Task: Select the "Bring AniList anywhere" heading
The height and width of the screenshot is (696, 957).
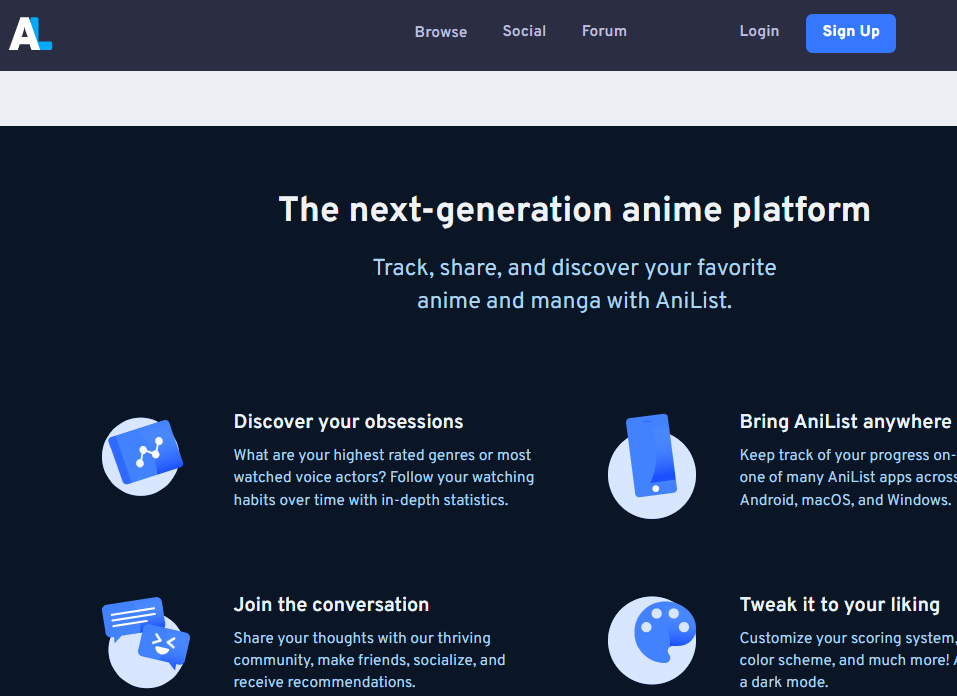Action: 845,422
